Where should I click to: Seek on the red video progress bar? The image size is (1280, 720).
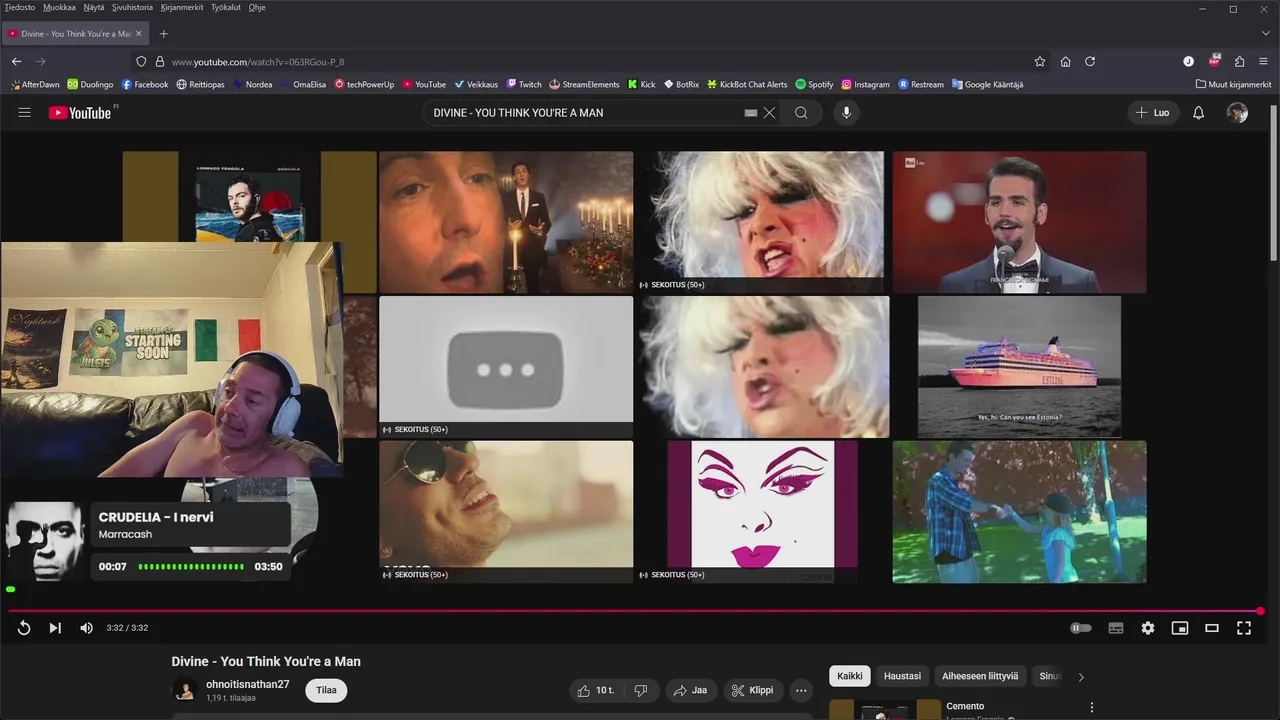[634, 610]
